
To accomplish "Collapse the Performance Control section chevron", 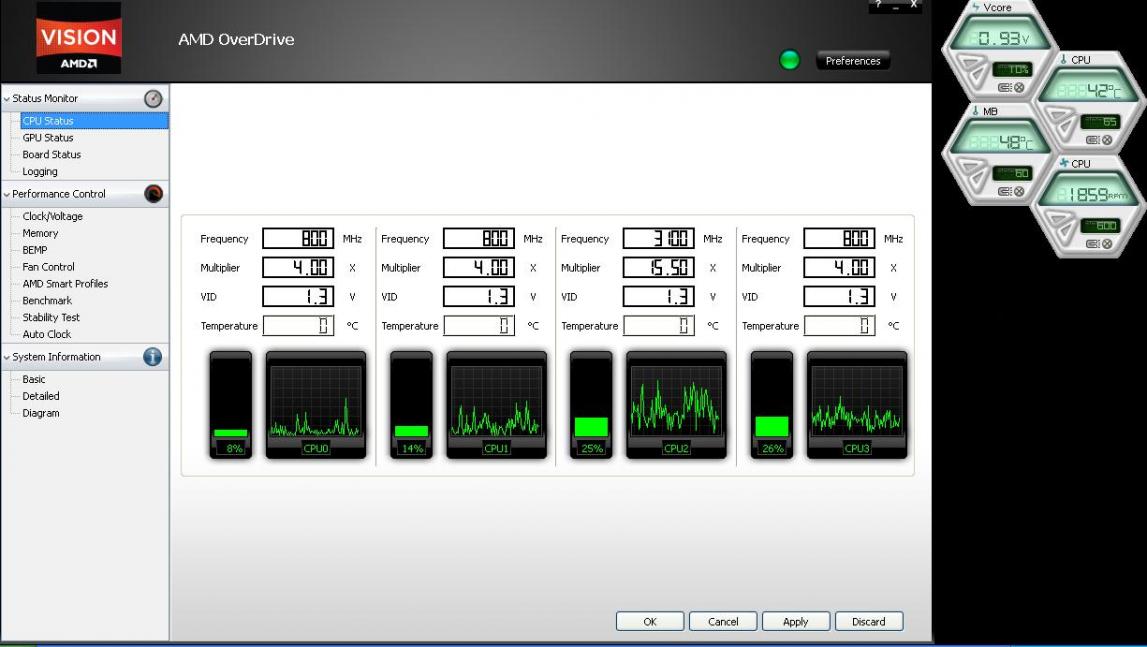I will coord(7,195).
